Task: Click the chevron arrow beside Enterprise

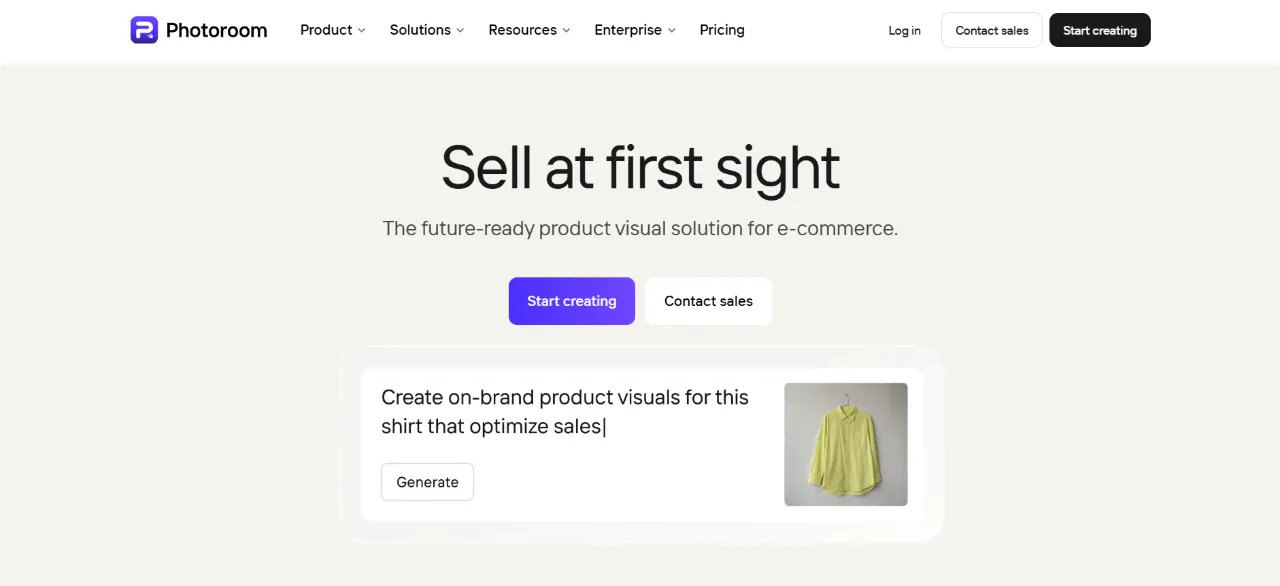Action: click(672, 31)
